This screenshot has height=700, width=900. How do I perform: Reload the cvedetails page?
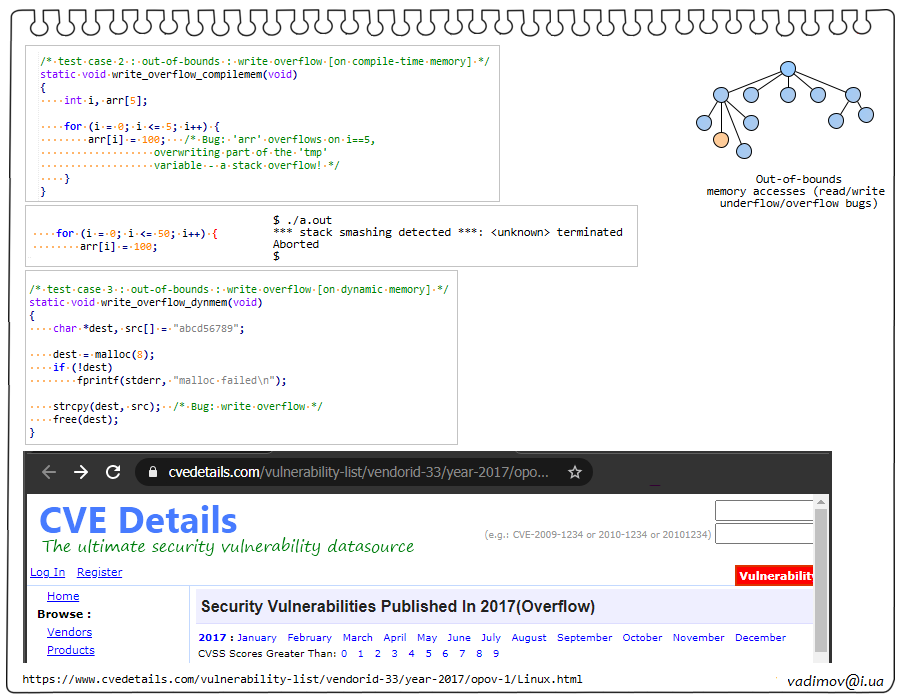tap(113, 472)
